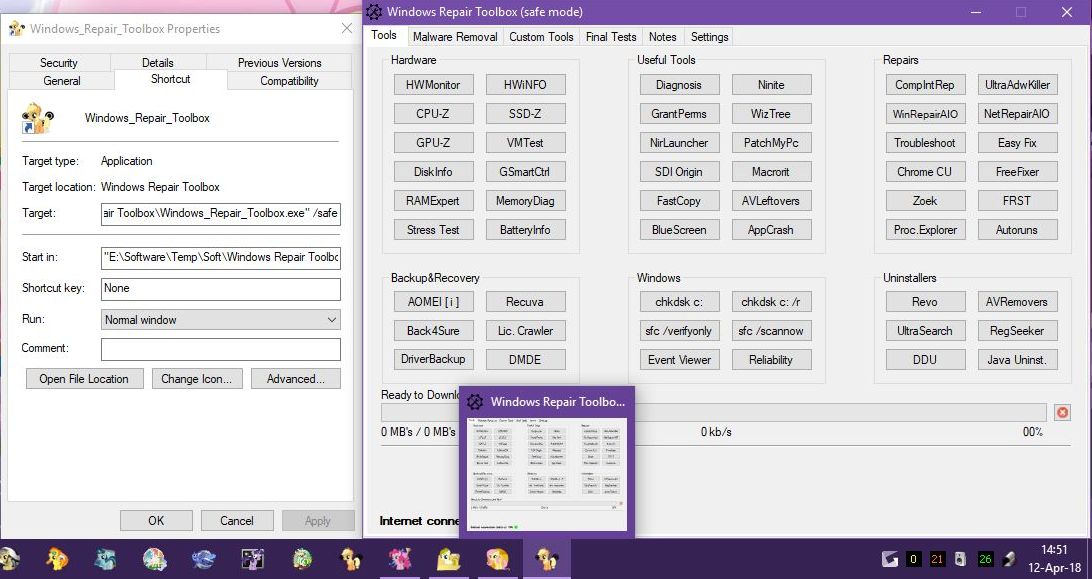
Task: Launch the HWiNFO tool
Action: click(x=525, y=85)
